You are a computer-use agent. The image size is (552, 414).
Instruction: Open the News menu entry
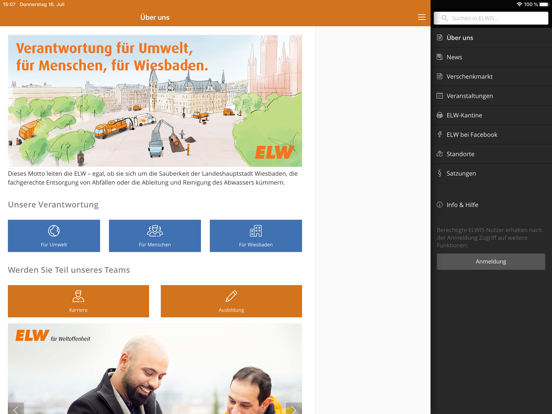coord(491,57)
